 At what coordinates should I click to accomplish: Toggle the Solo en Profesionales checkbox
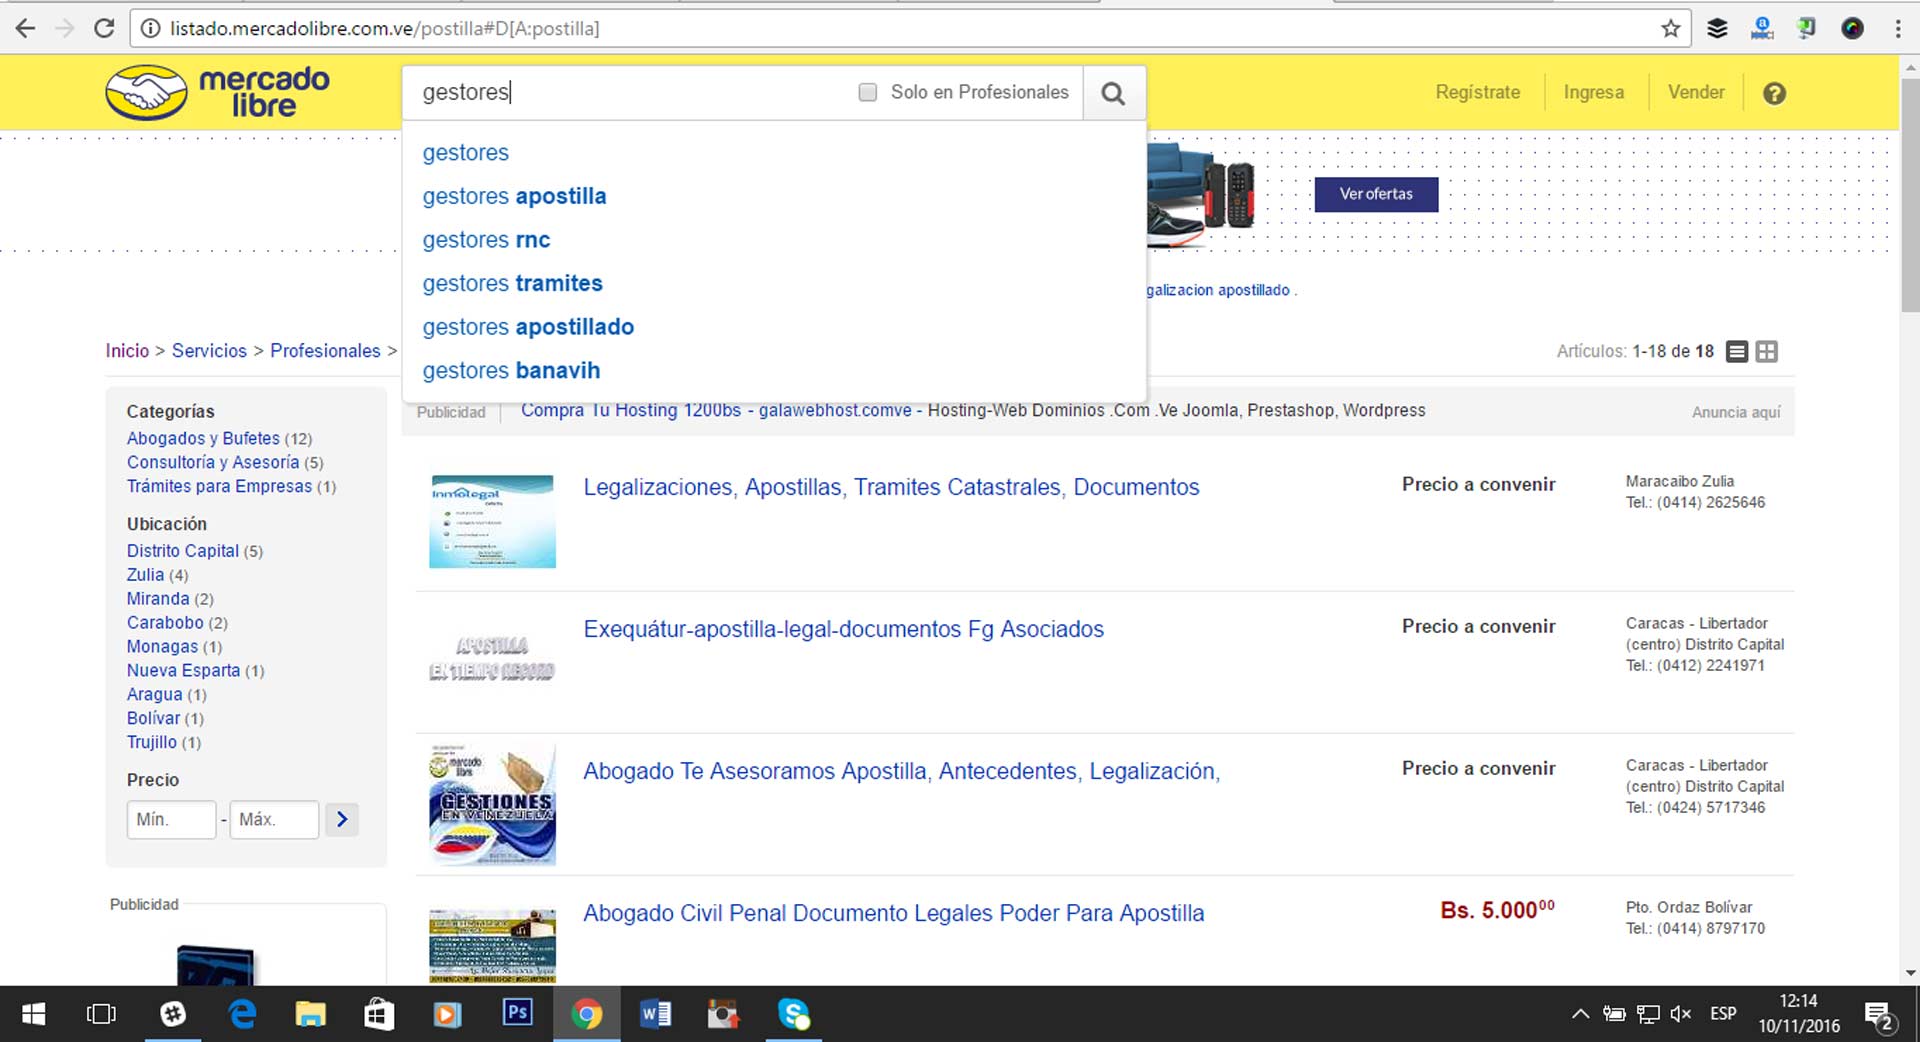coord(868,92)
